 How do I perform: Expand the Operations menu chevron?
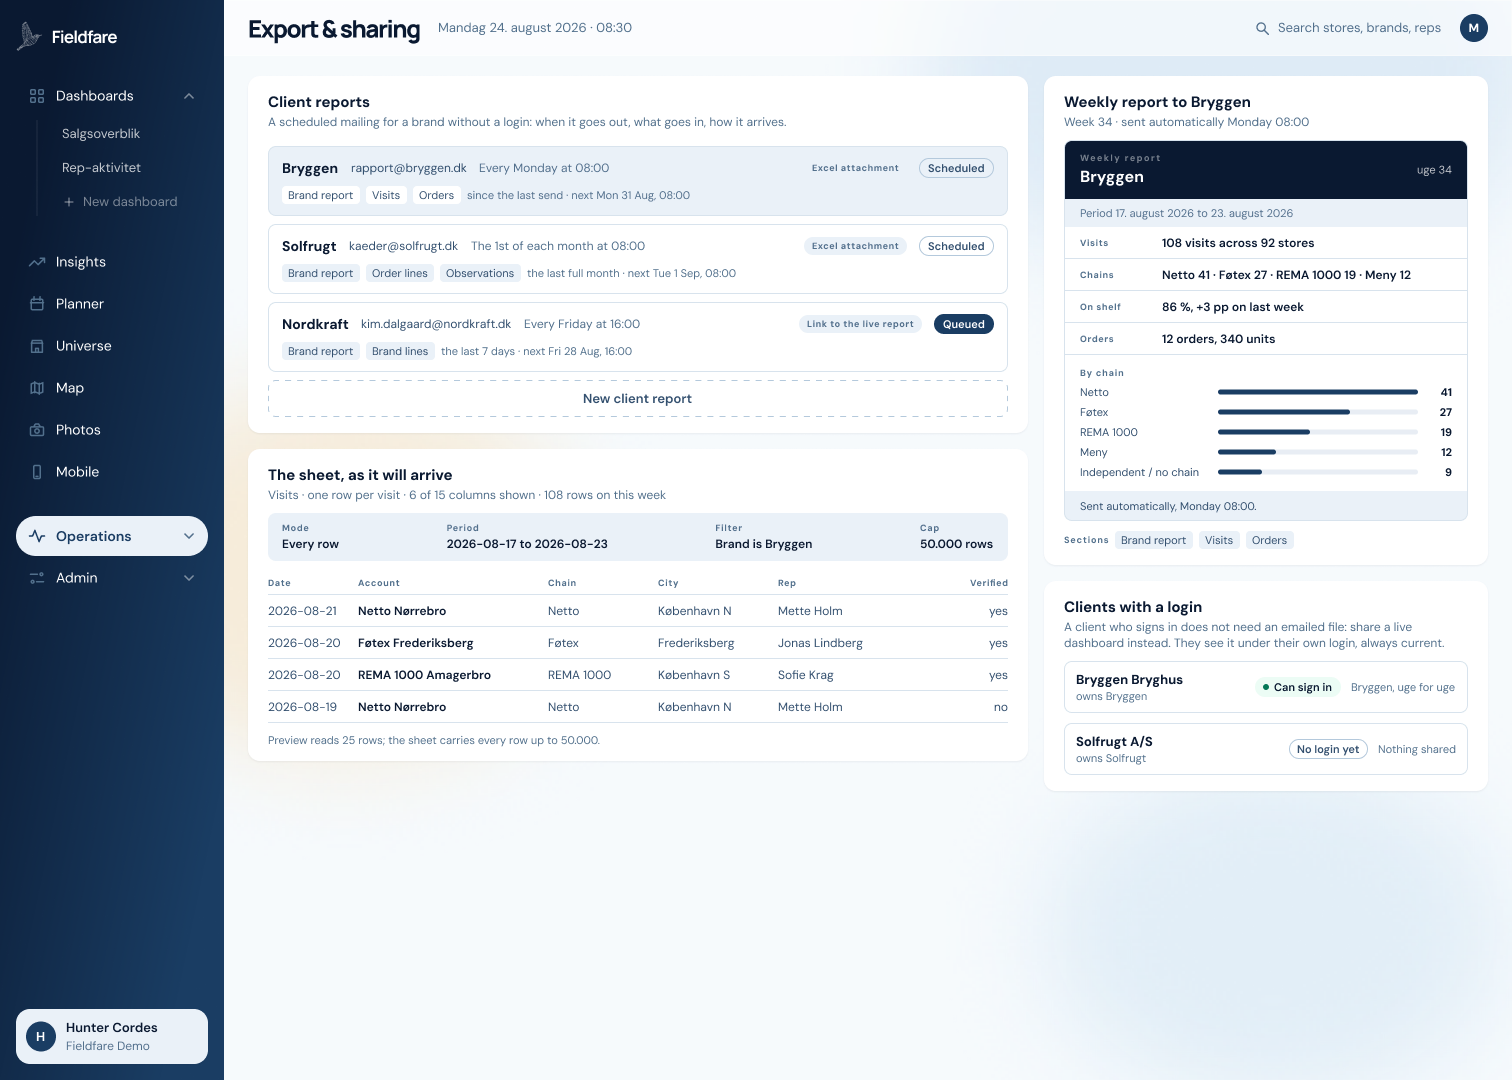pos(189,536)
